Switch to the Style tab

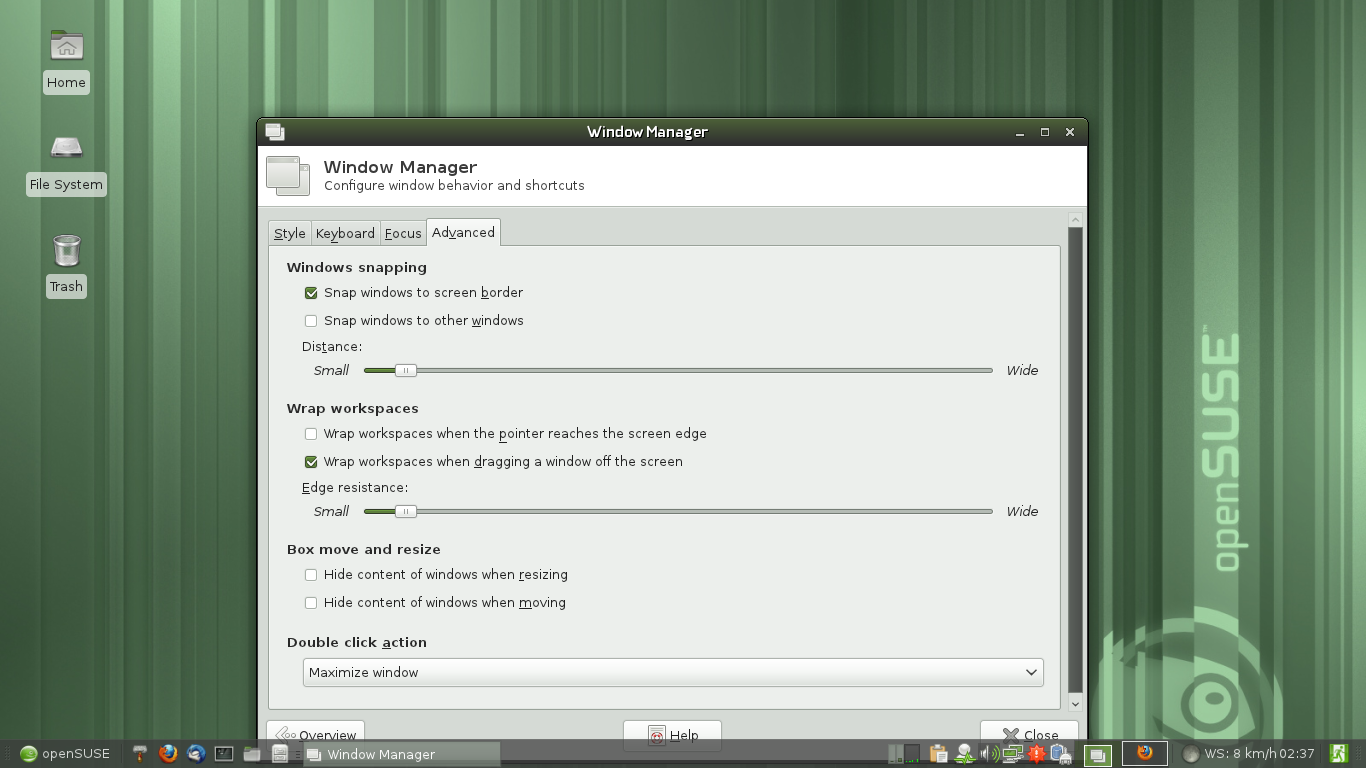point(290,233)
